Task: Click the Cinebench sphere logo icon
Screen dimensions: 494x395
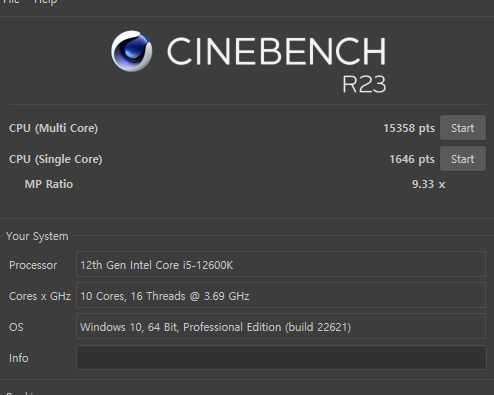Action: (x=132, y=51)
